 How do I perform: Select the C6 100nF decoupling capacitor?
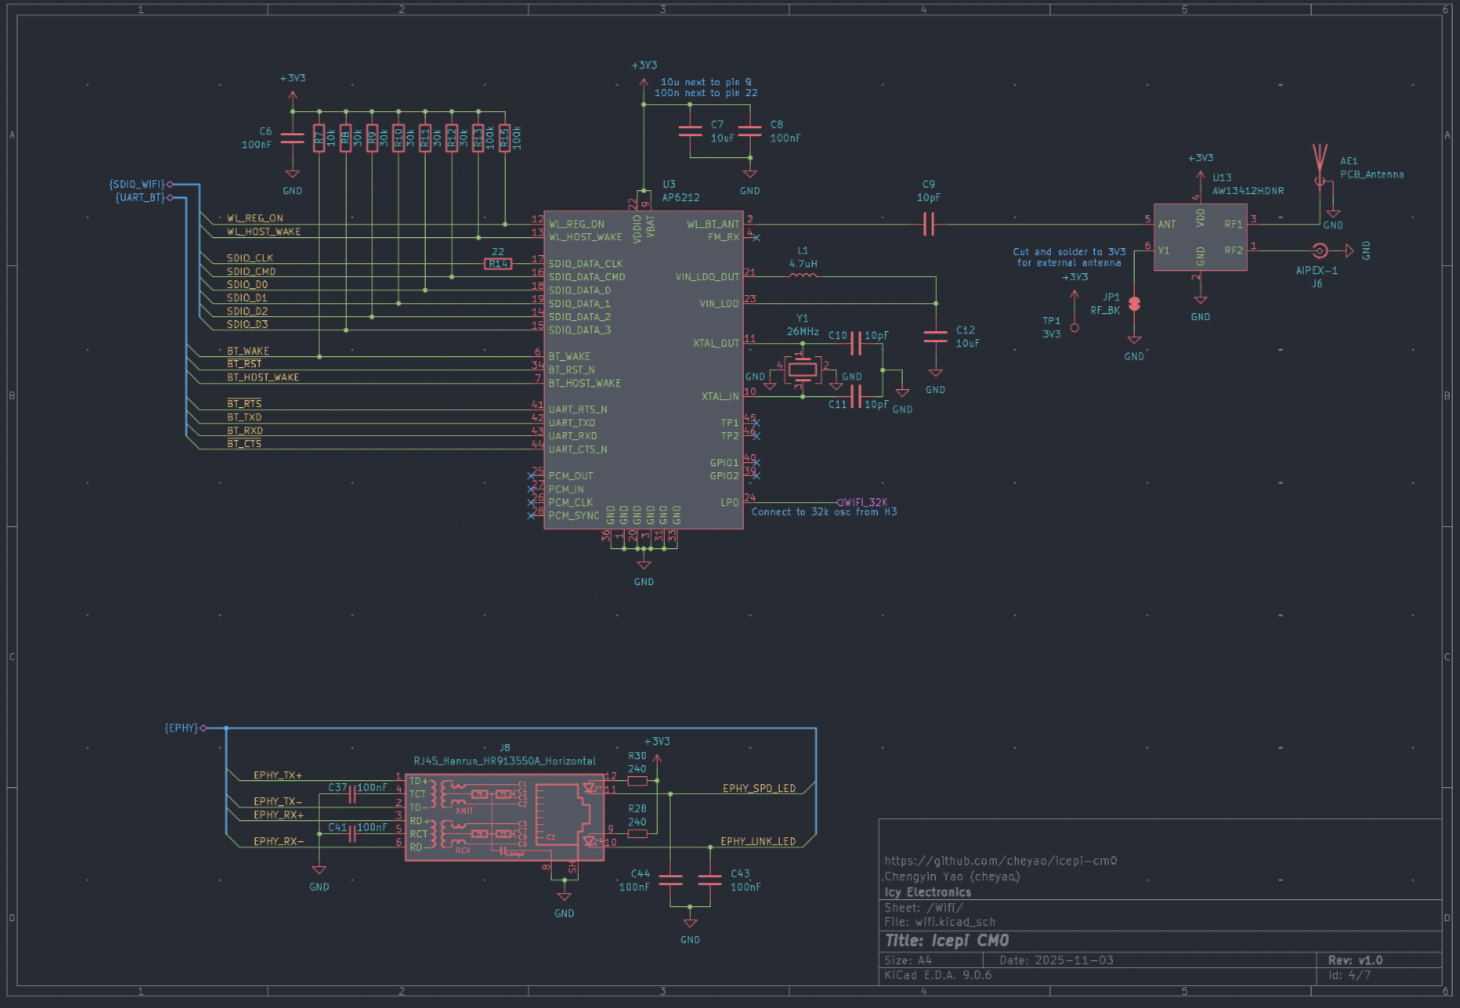pyautogui.click(x=292, y=139)
